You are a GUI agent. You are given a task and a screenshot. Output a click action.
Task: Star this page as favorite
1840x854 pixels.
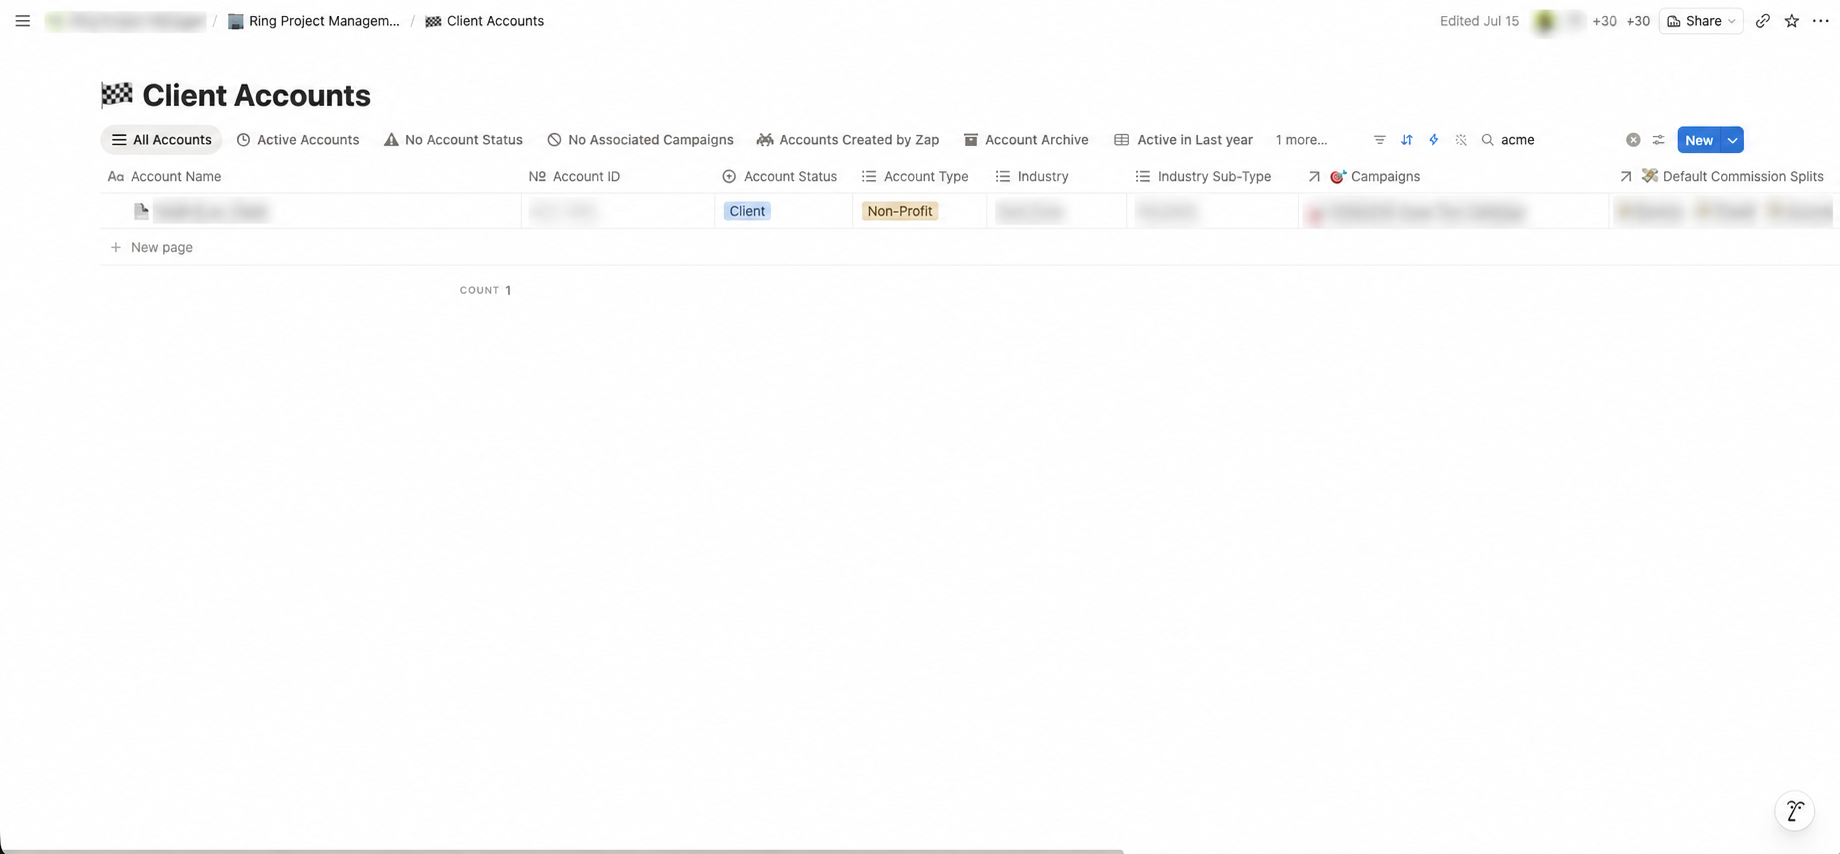pyautogui.click(x=1791, y=21)
